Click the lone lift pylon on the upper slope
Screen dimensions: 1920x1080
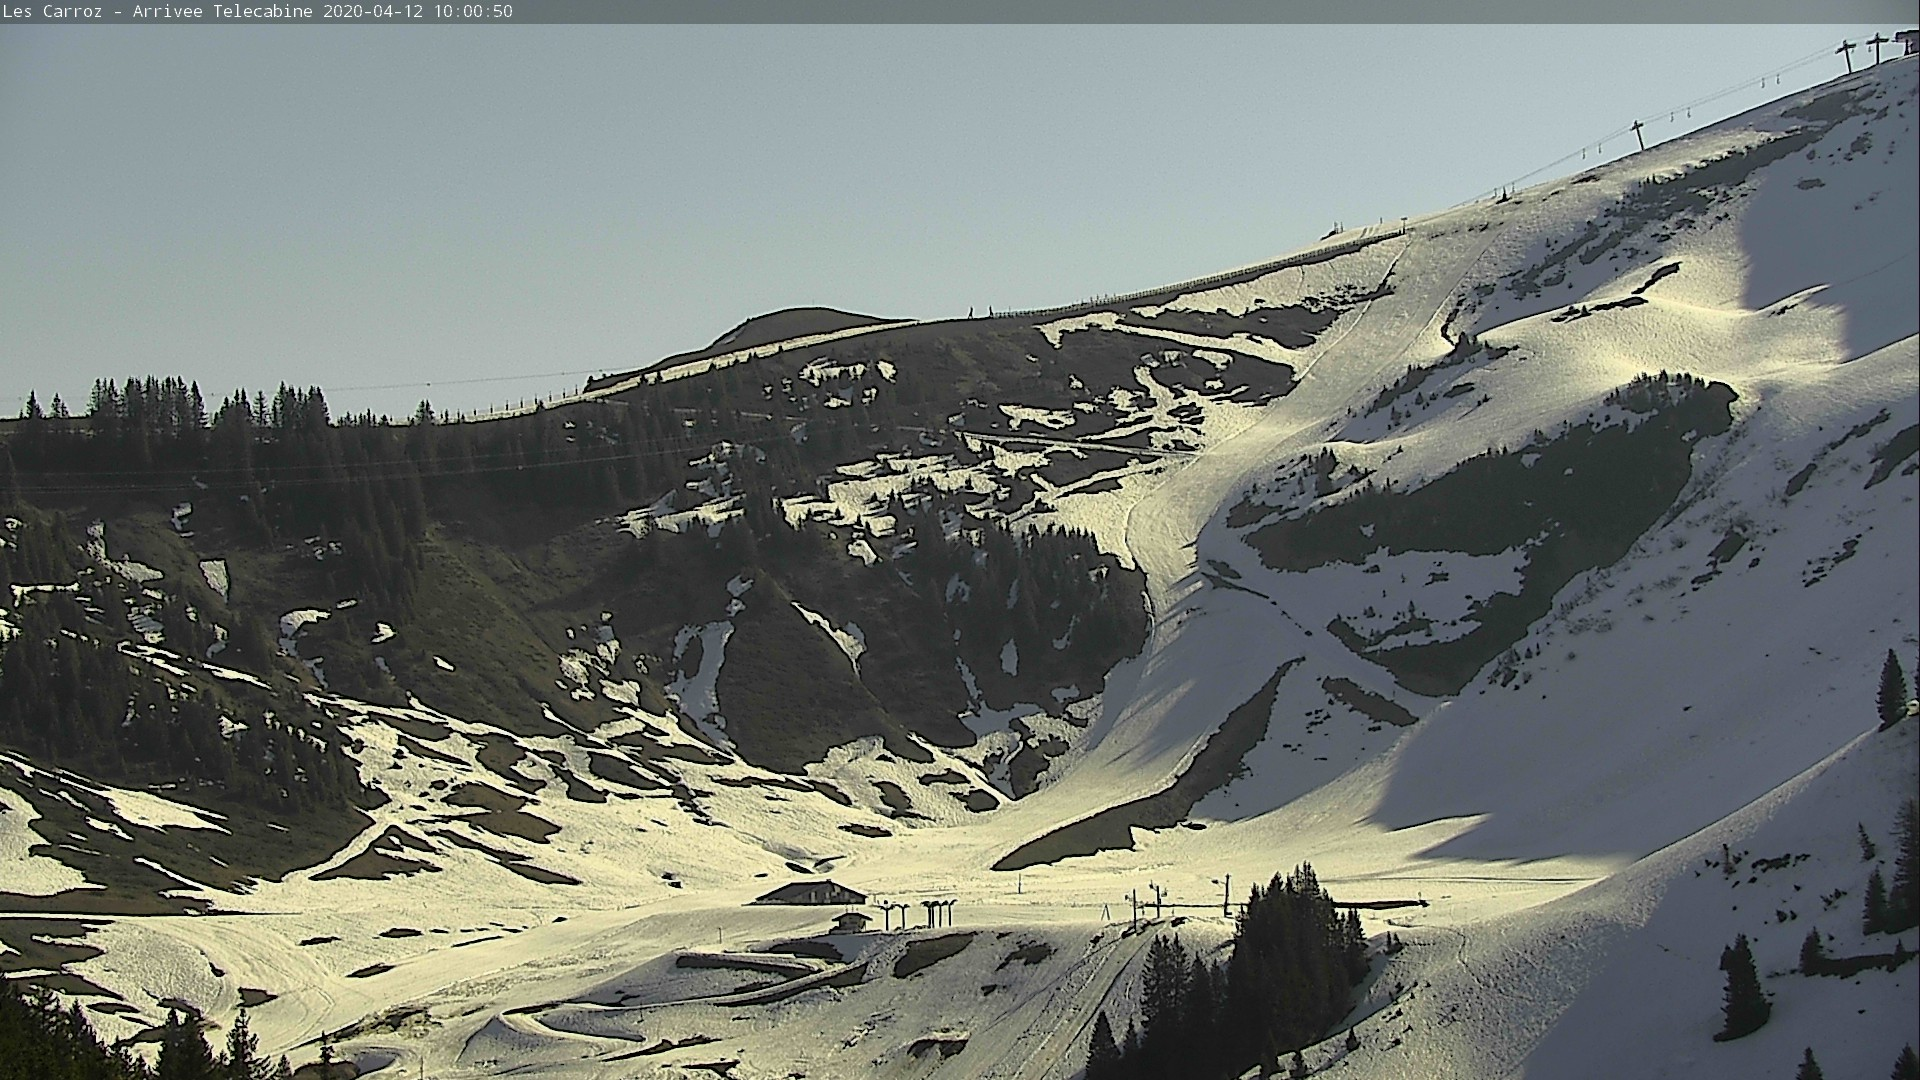click(1637, 135)
